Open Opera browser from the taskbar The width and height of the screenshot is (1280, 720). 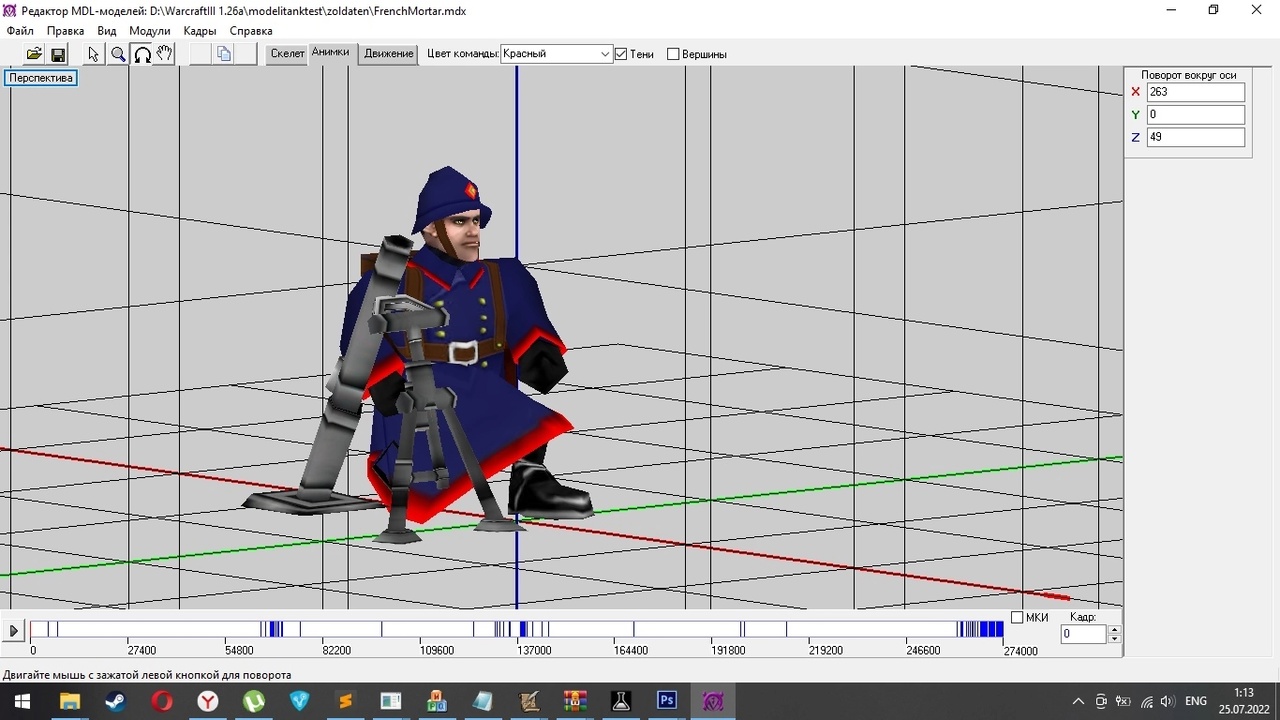click(x=161, y=701)
